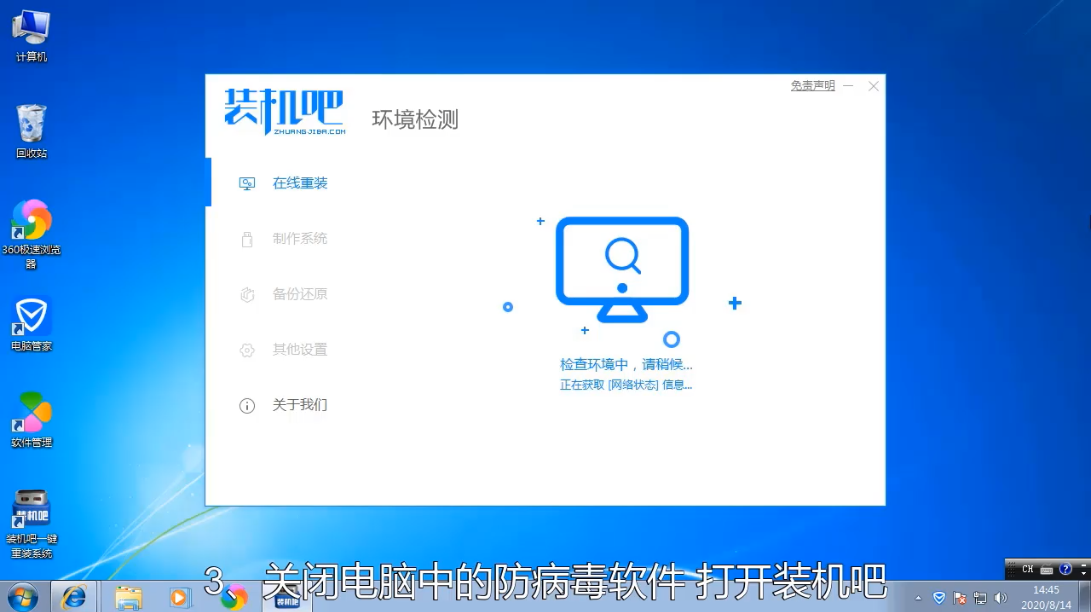This screenshot has height=612, width=1091.
Task: Mute sound via the taskbar speaker icon
Action: (x=1000, y=598)
